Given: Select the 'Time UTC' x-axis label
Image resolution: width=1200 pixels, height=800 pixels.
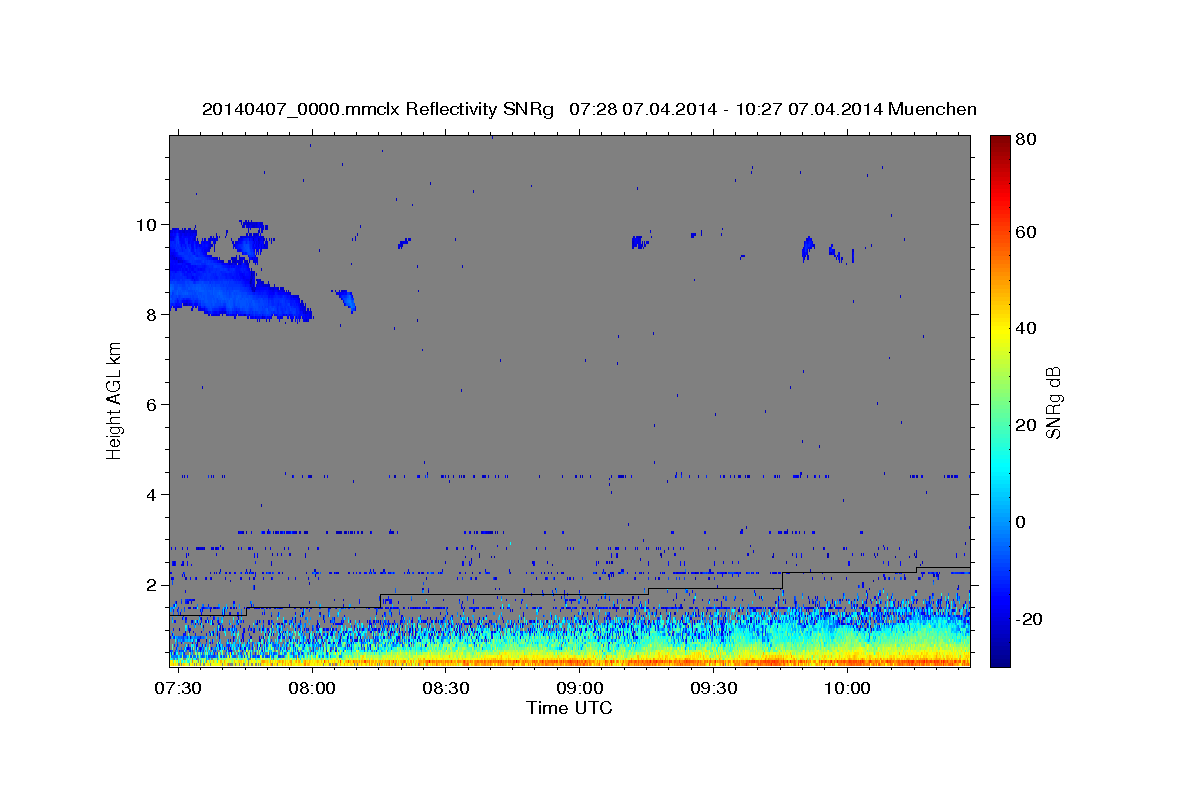Looking at the screenshot, I should point(569,708).
